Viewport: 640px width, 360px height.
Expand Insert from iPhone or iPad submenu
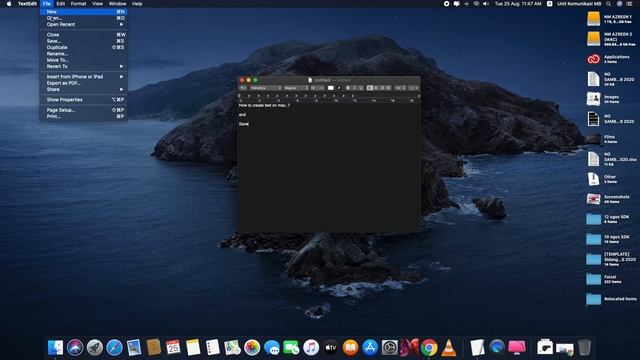(x=84, y=77)
